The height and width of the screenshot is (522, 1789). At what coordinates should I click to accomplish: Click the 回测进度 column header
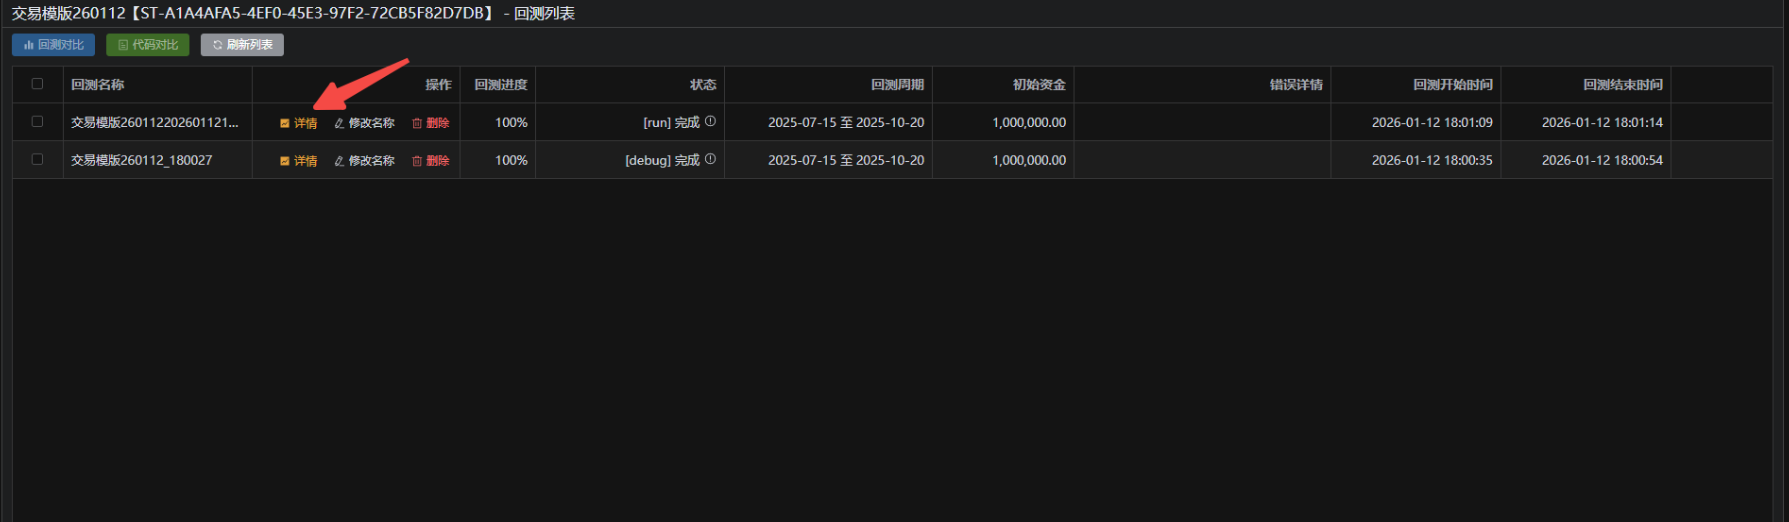(500, 85)
